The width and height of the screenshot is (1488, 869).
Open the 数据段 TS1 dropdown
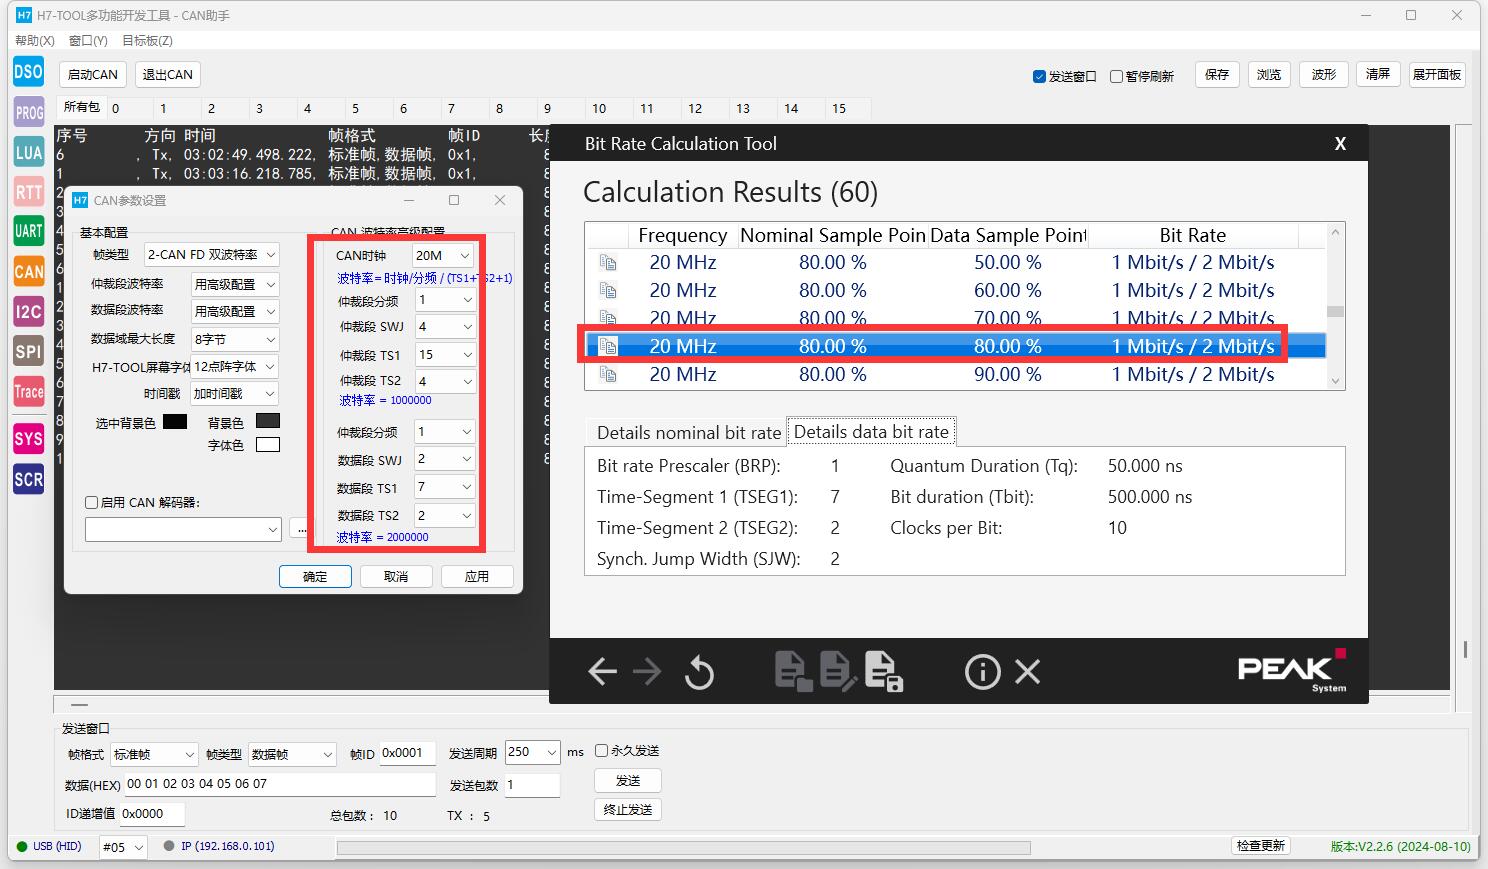[x=445, y=487]
